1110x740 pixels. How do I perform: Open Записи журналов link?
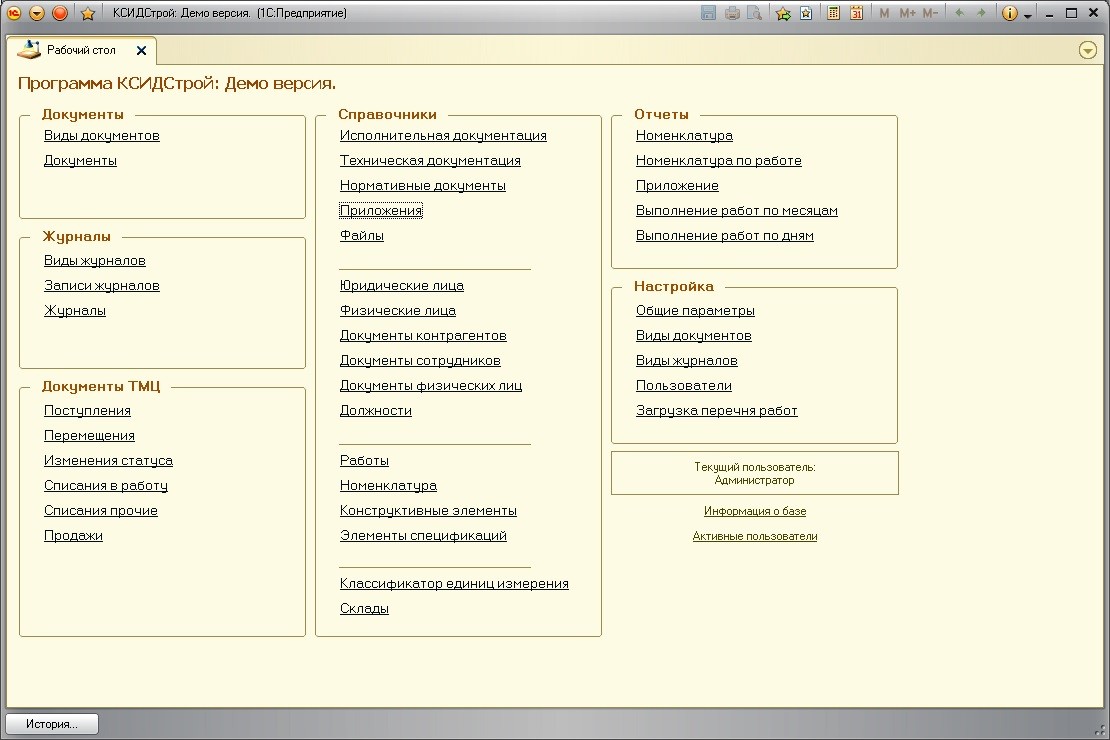102,285
